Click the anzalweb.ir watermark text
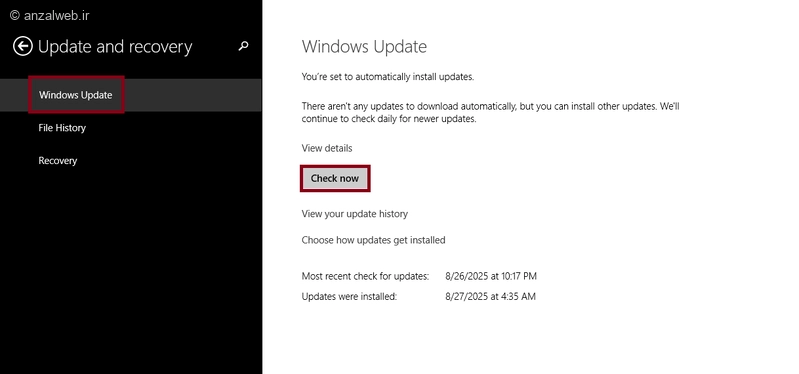The image size is (799, 374). [57, 15]
